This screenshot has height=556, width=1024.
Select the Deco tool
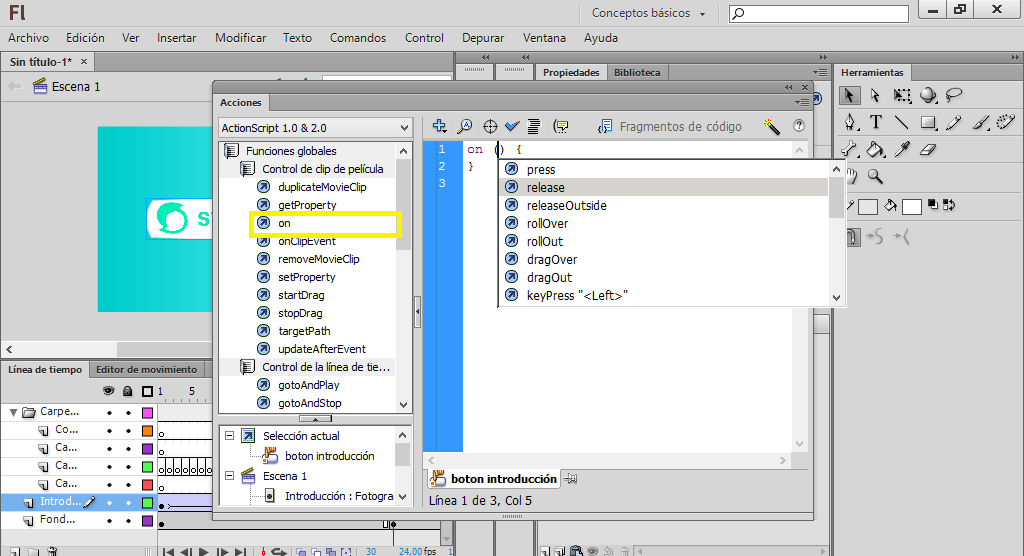click(x=1006, y=122)
